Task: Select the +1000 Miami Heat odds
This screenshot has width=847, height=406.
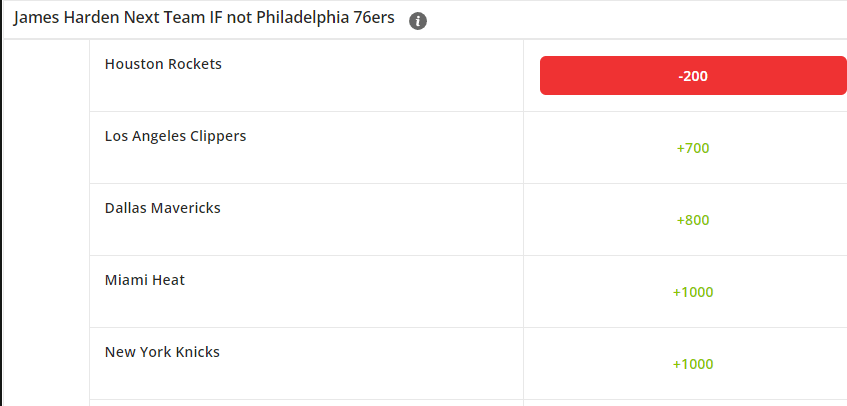Action: 693,292
